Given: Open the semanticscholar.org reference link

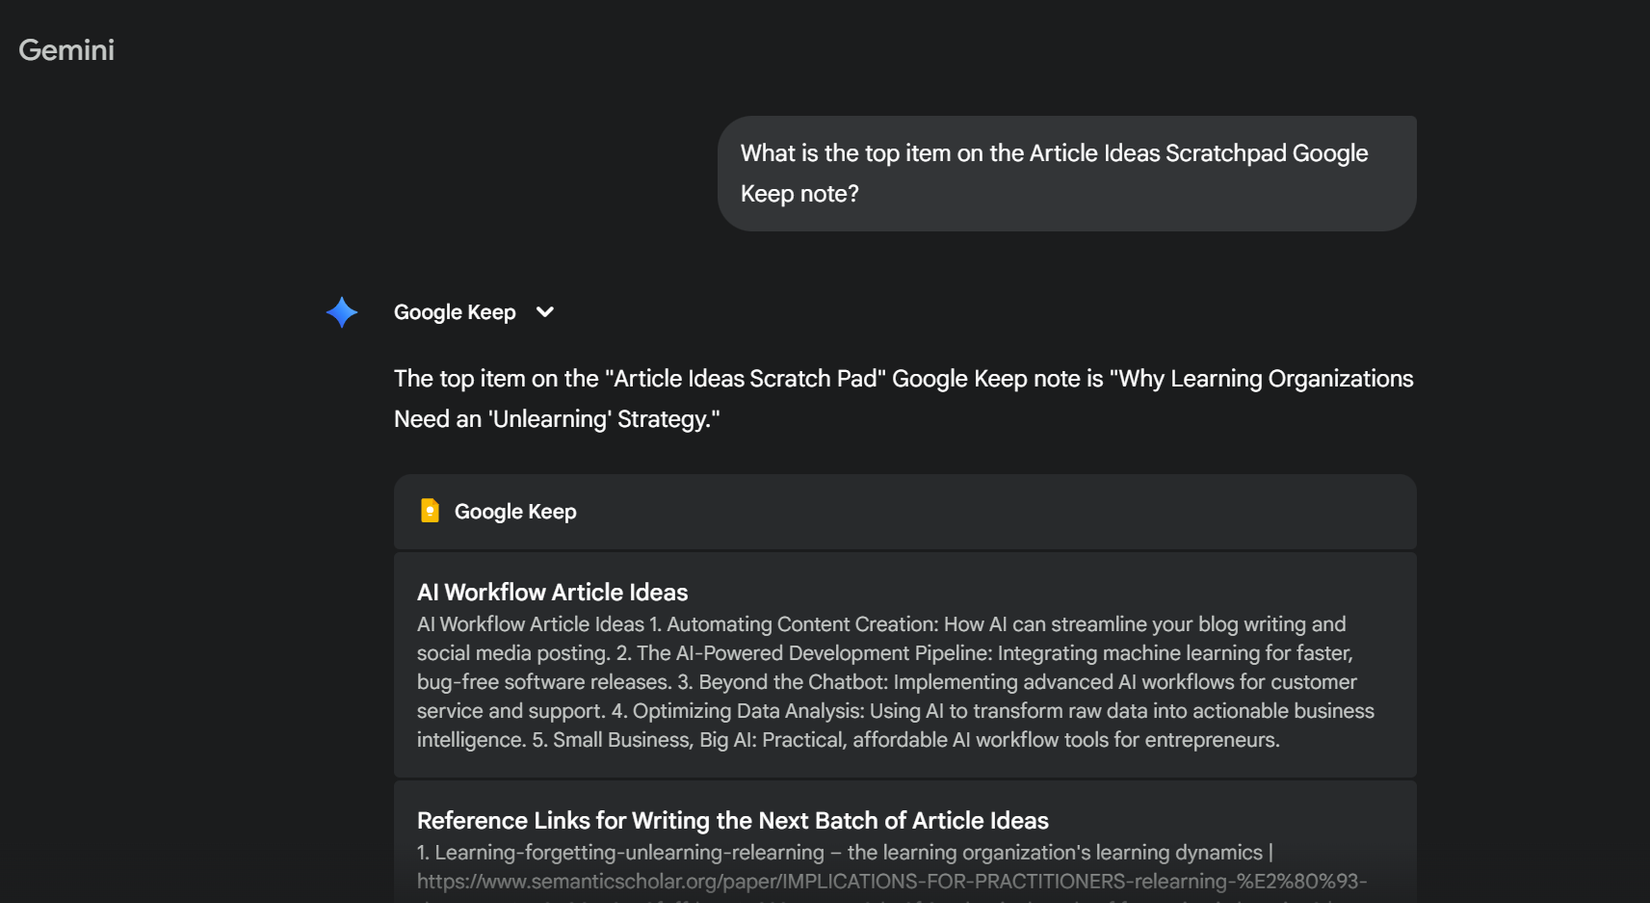Looking at the screenshot, I should (890, 882).
